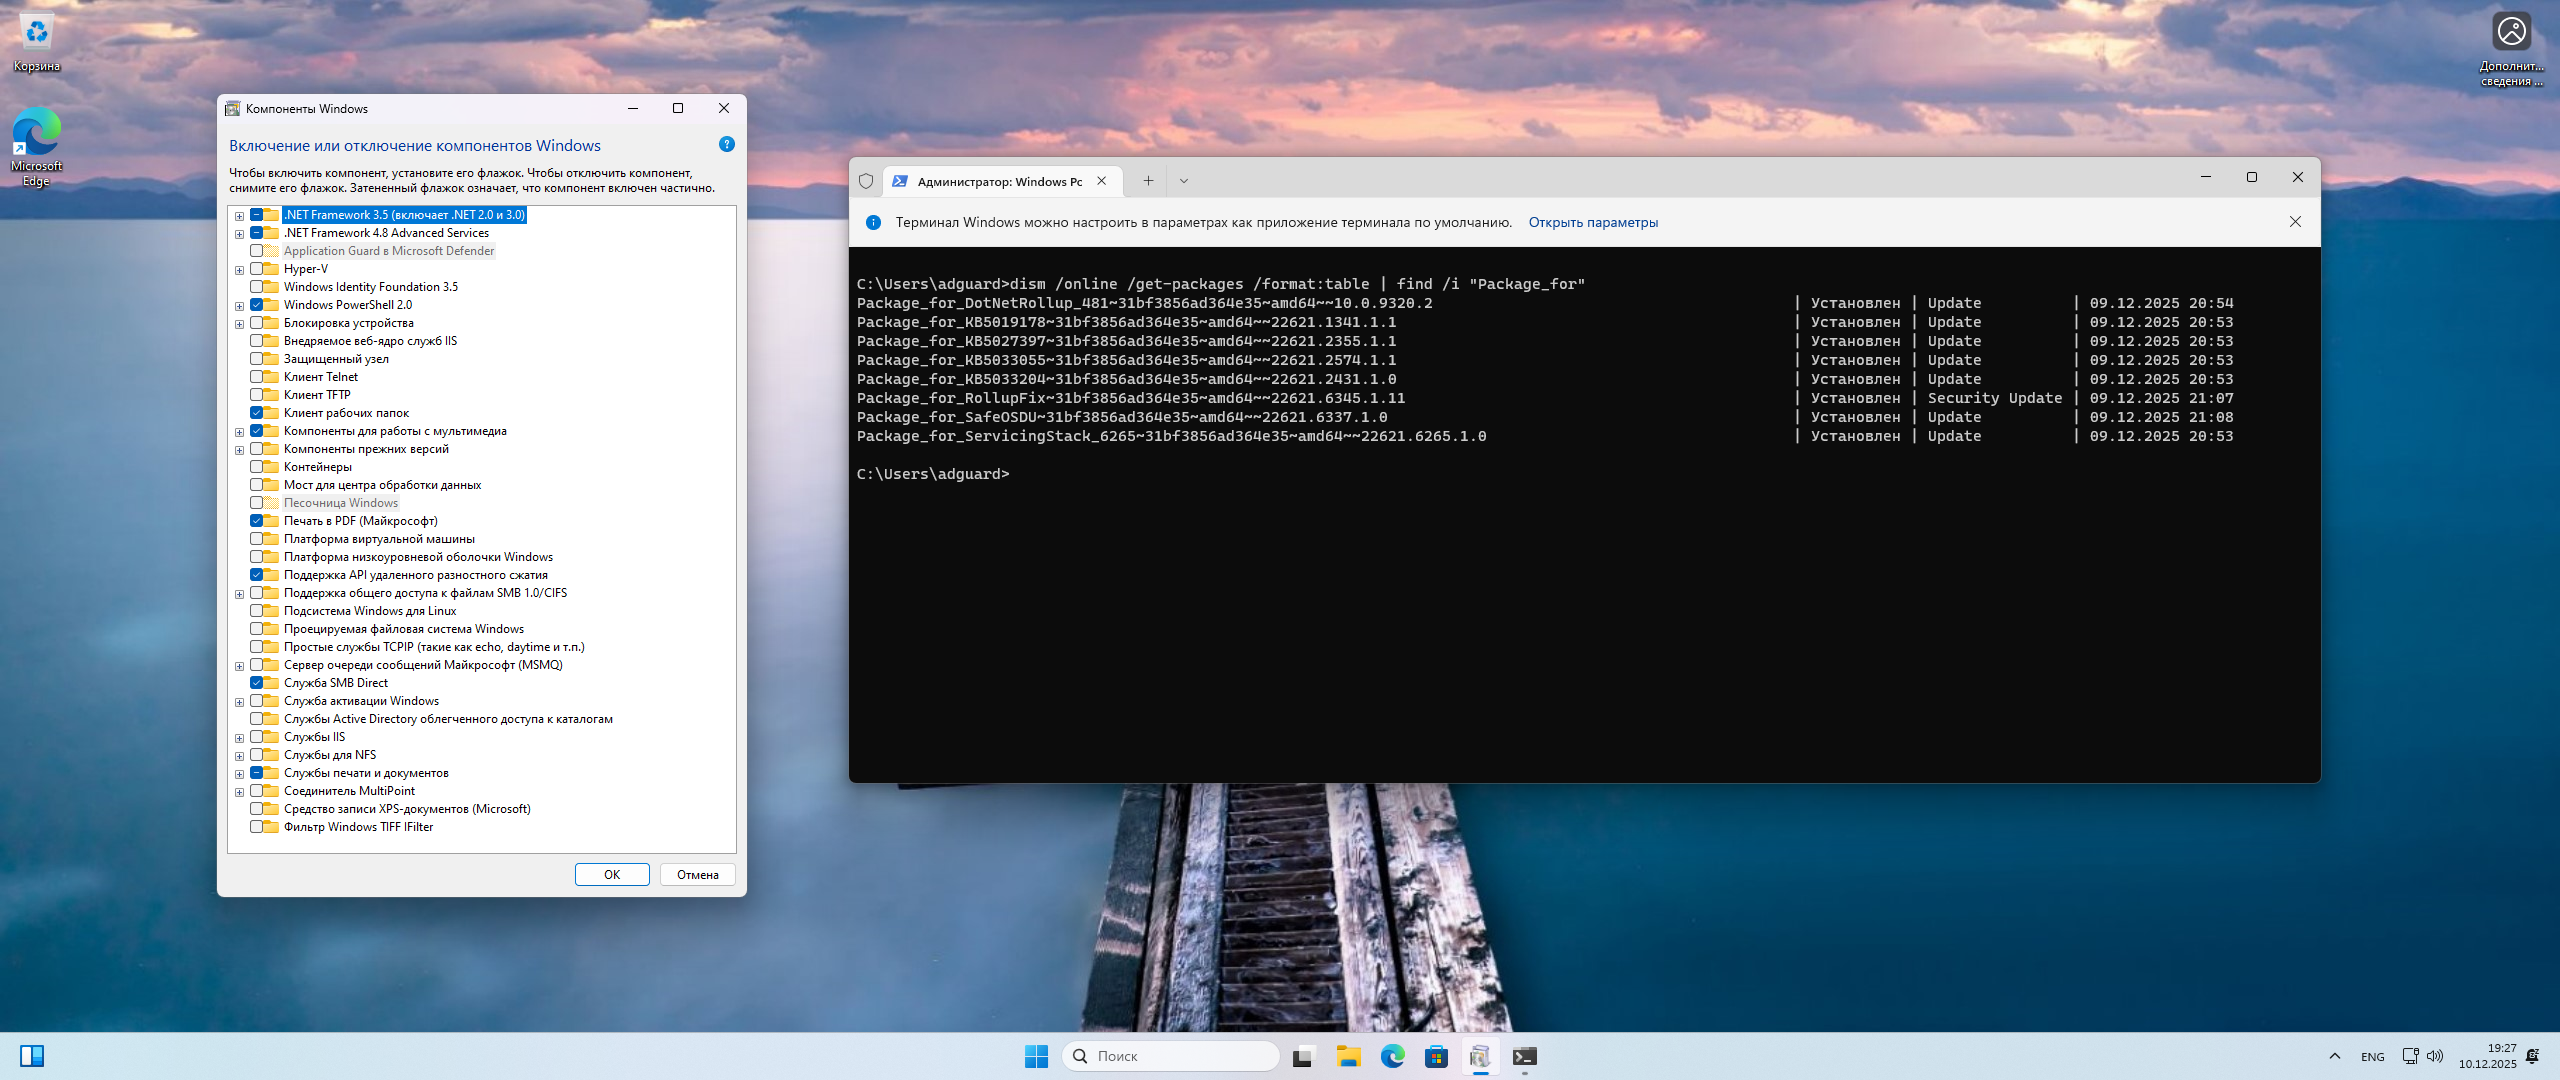Click the OK button
2560x1080 pixels.
click(x=612, y=875)
